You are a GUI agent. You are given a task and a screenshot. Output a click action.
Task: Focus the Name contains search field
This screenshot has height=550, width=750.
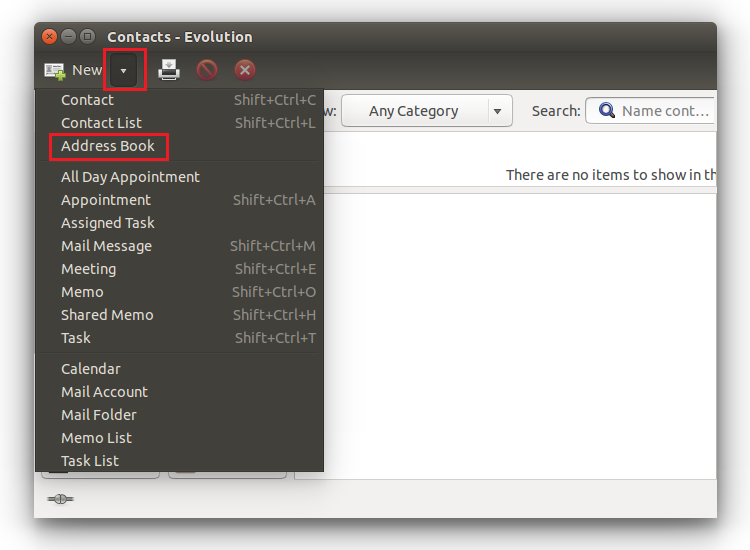pyautogui.click(x=651, y=111)
